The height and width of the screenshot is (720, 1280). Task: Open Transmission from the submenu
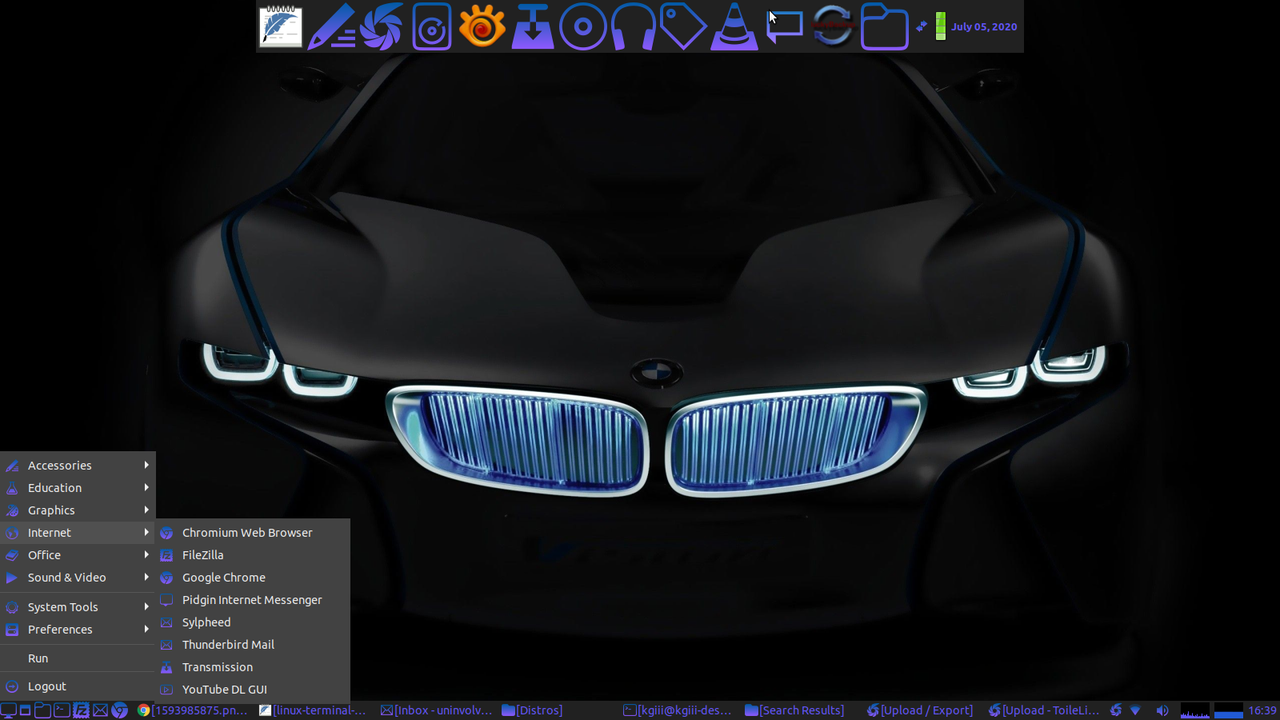253,667
